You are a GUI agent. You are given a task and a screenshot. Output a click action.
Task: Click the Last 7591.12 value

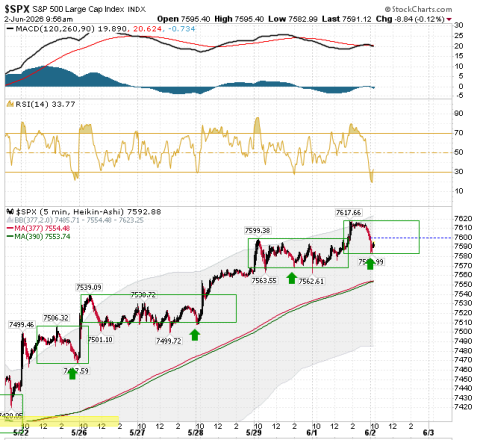pos(346,19)
